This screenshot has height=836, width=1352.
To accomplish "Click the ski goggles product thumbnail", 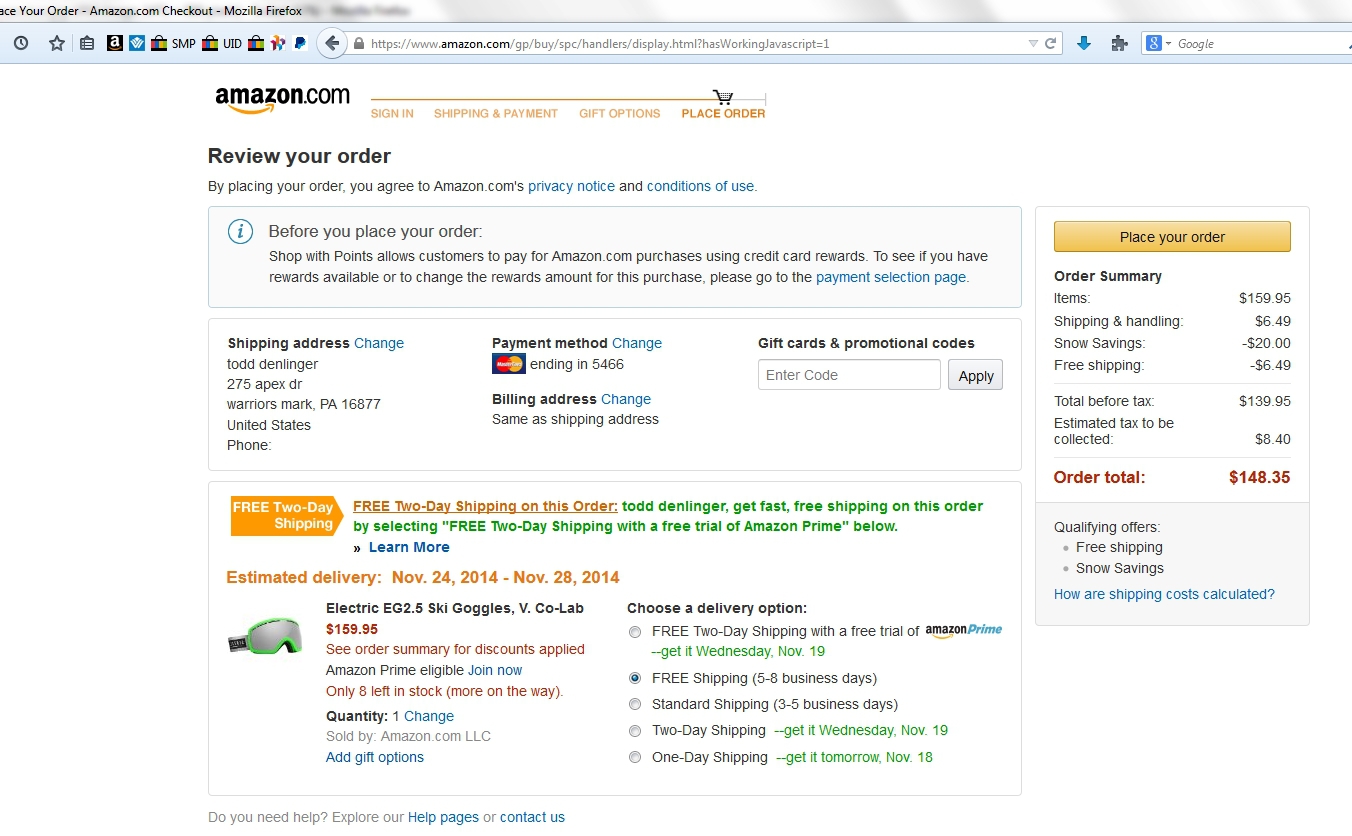I will pos(265,637).
